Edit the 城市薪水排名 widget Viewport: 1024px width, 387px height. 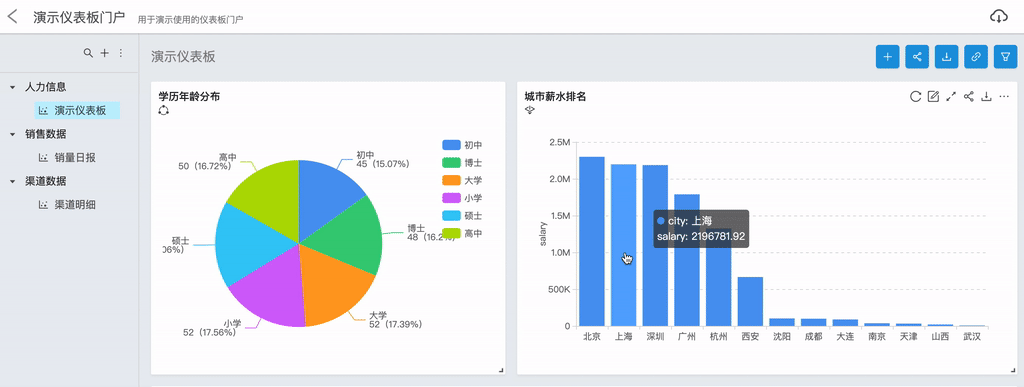point(933,97)
